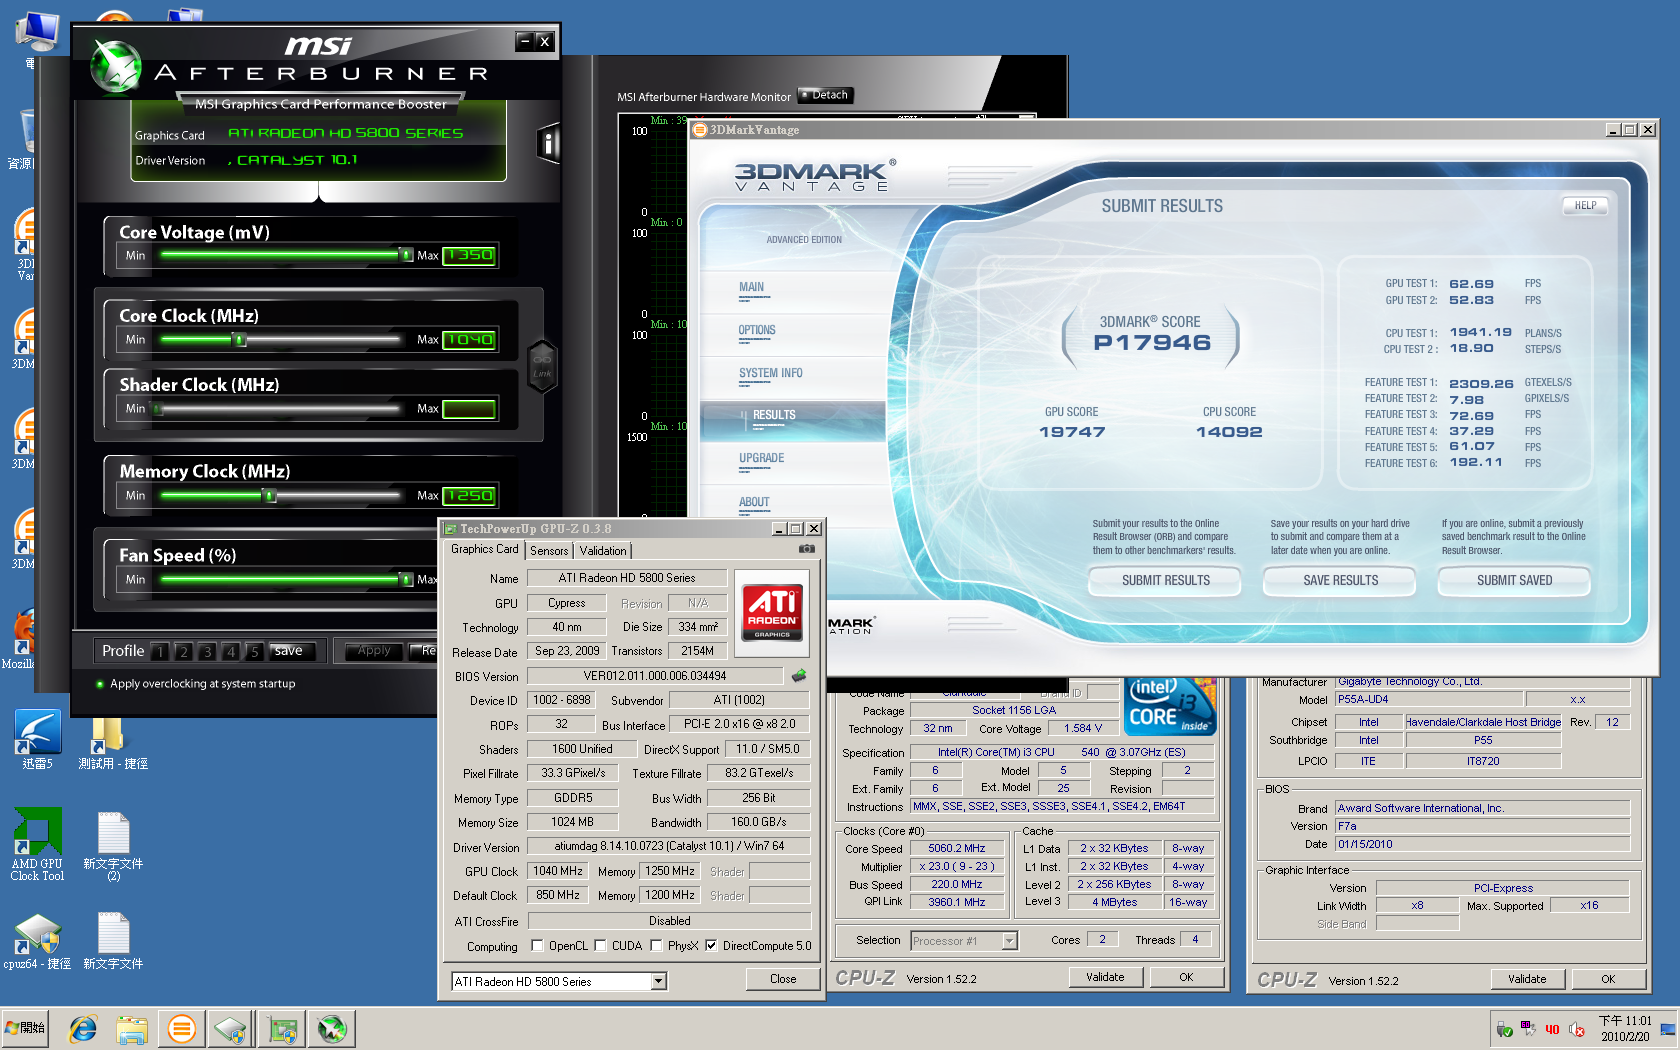The height and width of the screenshot is (1050, 1680).
Task: Click Memory Clock value field 1250
Action: (469, 496)
